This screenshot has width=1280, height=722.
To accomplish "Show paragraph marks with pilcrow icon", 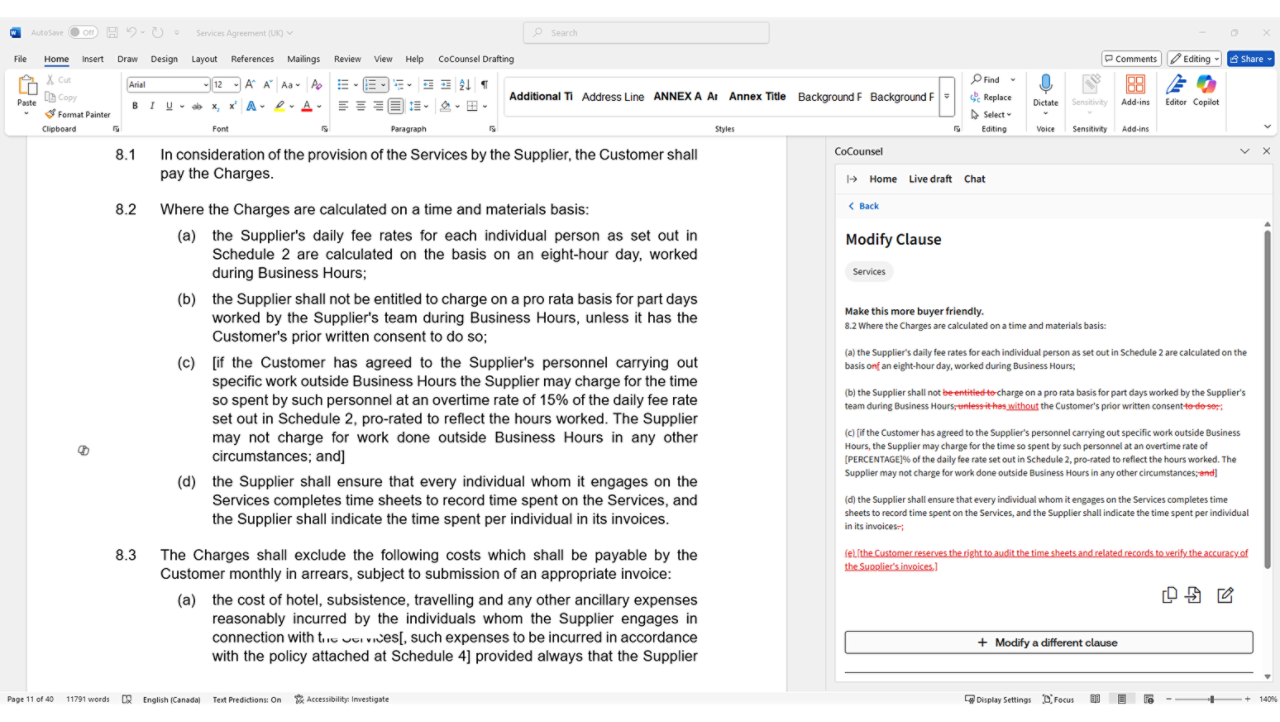I will coord(484,85).
